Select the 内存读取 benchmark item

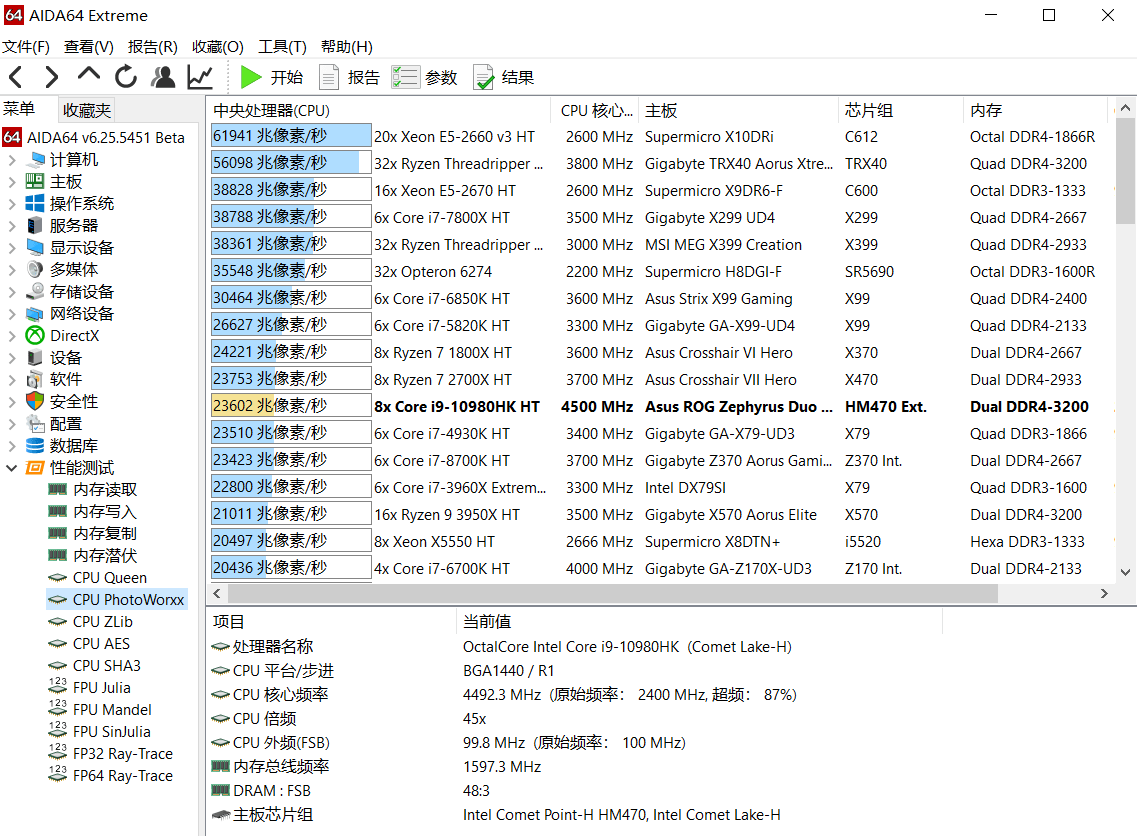coord(105,490)
